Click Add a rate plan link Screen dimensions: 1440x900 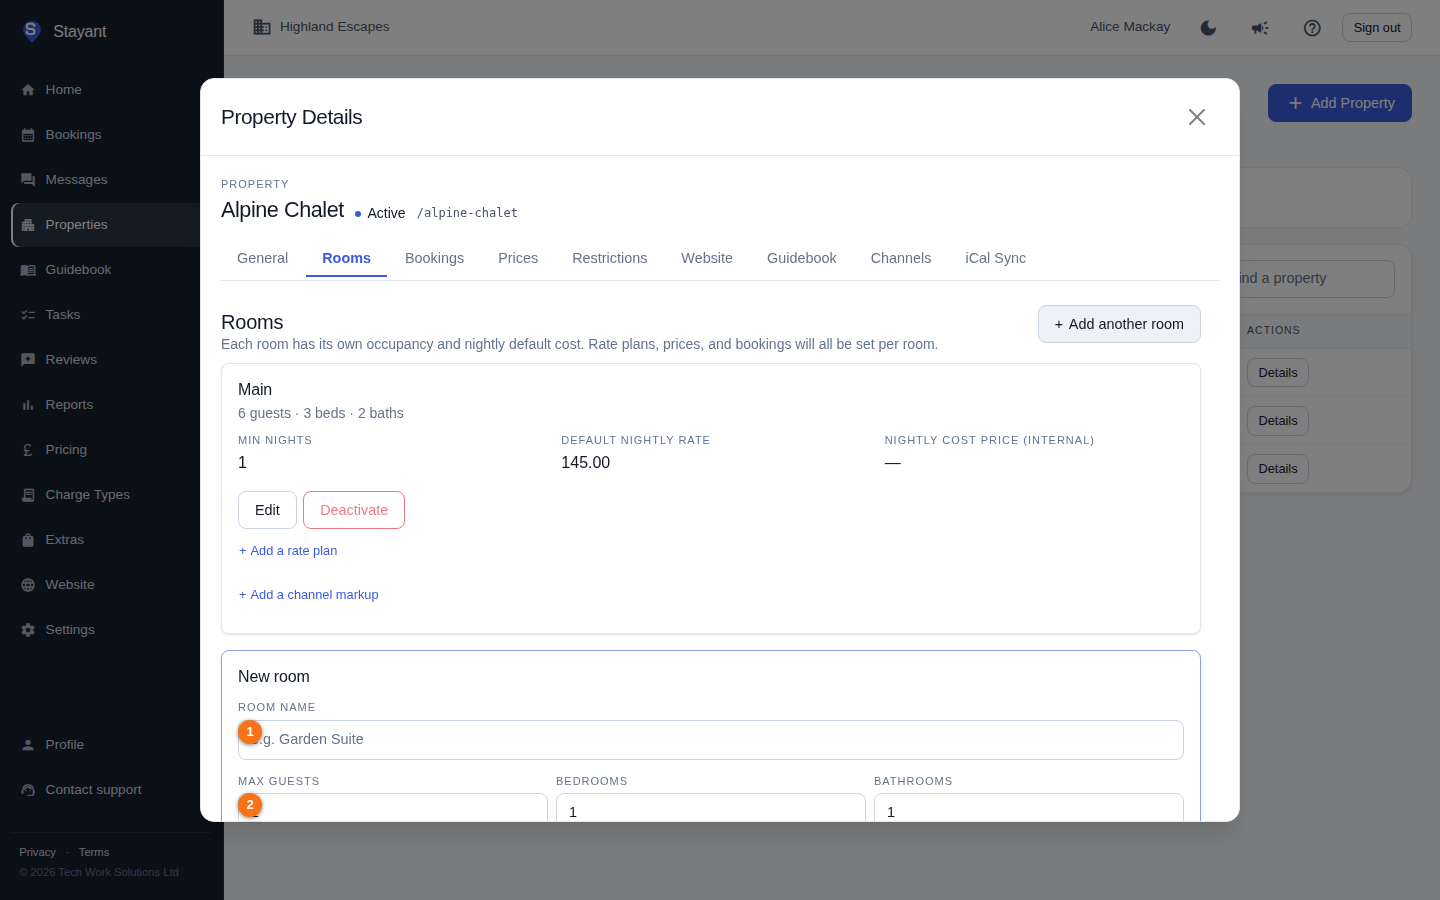click(x=288, y=551)
